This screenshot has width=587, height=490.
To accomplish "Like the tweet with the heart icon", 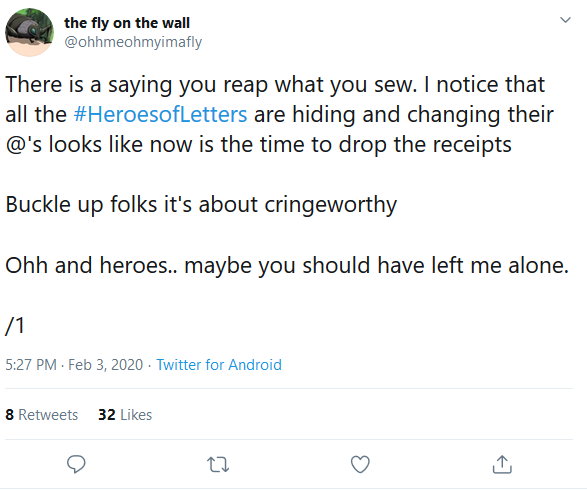I will (x=360, y=464).
